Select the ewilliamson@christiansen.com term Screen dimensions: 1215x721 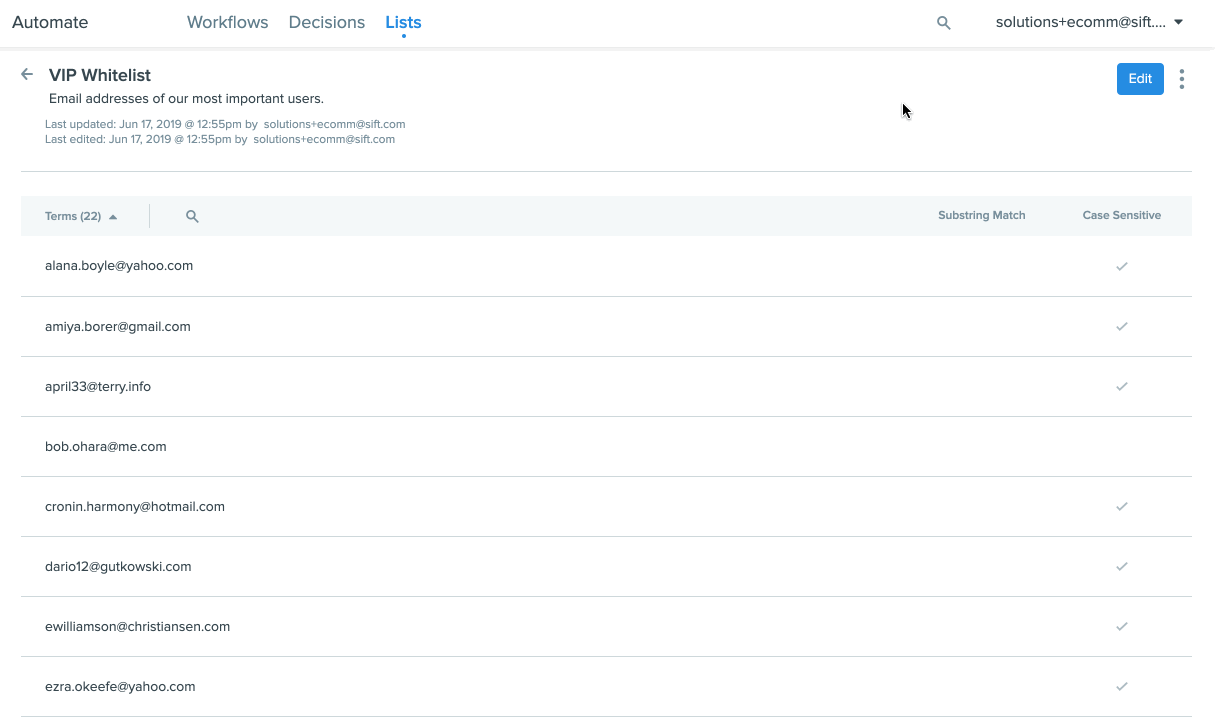[138, 626]
